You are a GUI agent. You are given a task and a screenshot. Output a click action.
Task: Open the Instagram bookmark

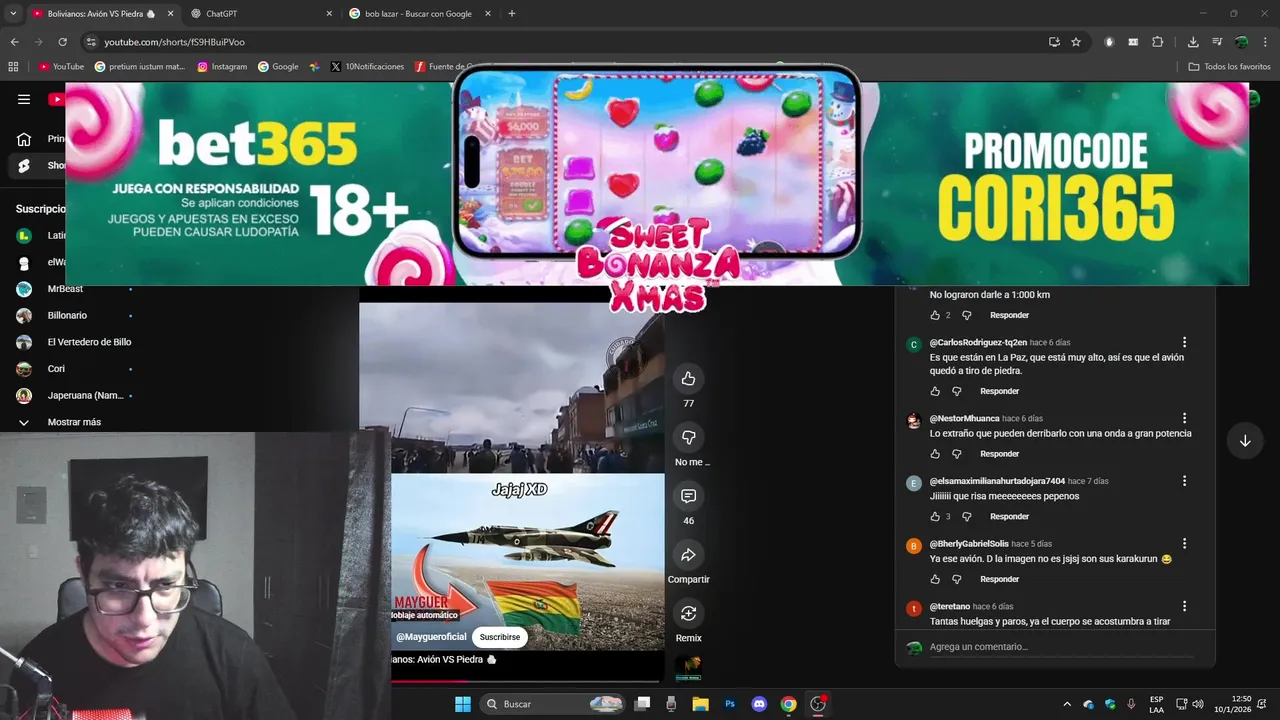[x=222, y=67]
